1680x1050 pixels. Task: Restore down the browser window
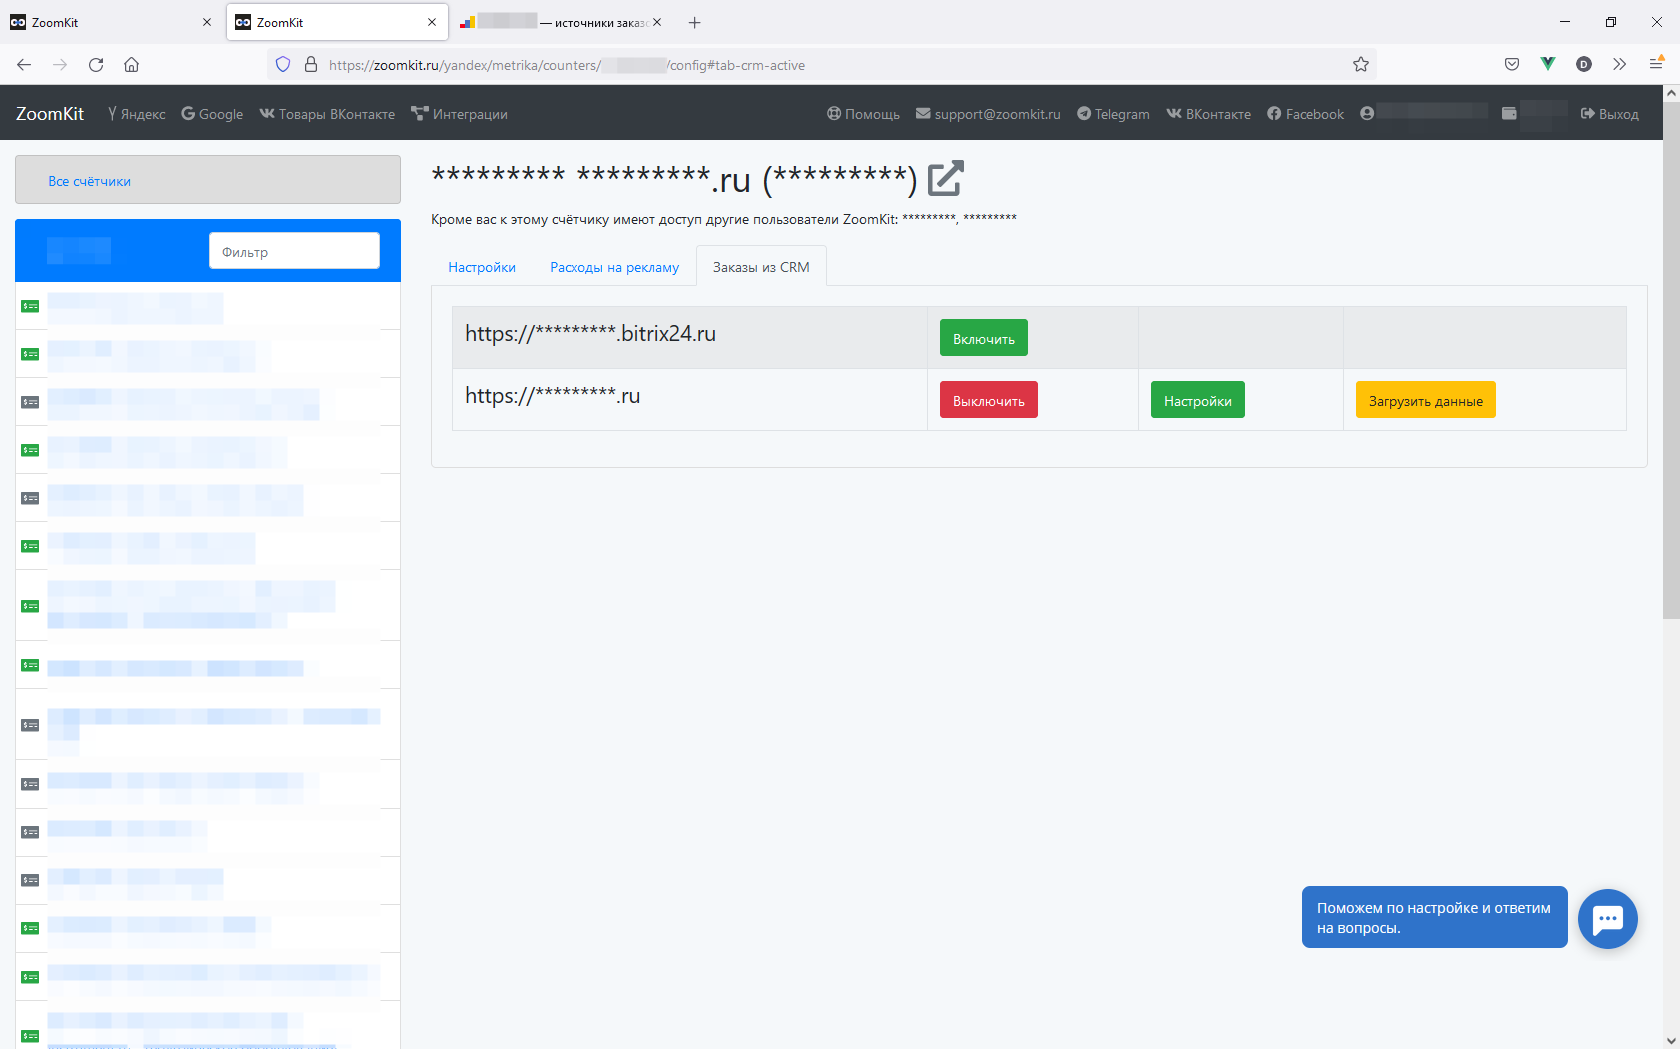coord(1611,22)
